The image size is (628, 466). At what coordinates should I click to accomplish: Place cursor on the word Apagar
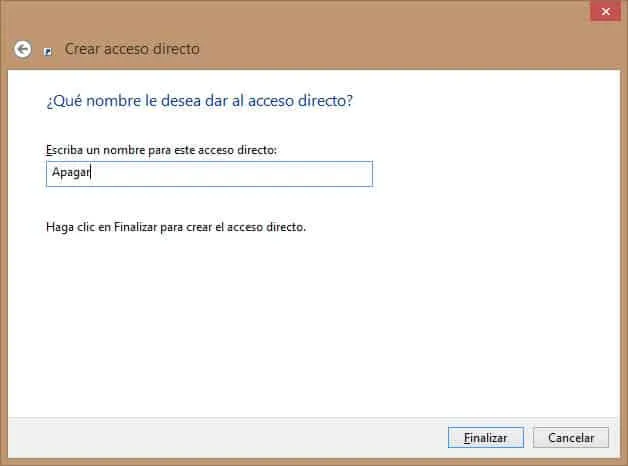click(x=68, y=174)
